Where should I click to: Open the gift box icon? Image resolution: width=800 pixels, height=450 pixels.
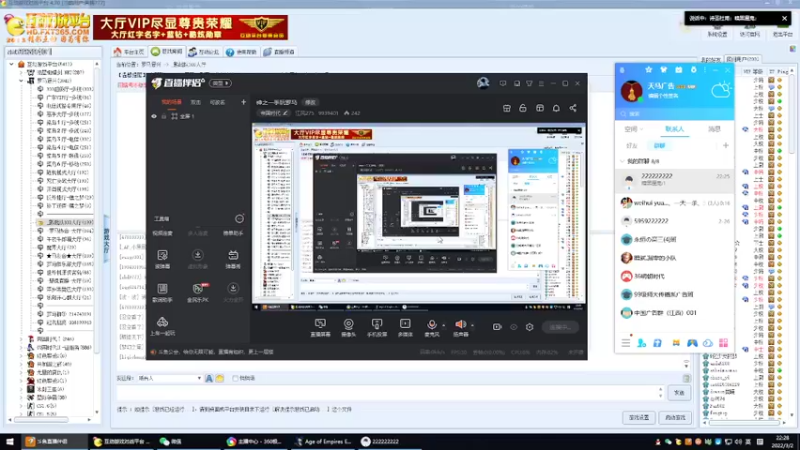click(540, 108)
